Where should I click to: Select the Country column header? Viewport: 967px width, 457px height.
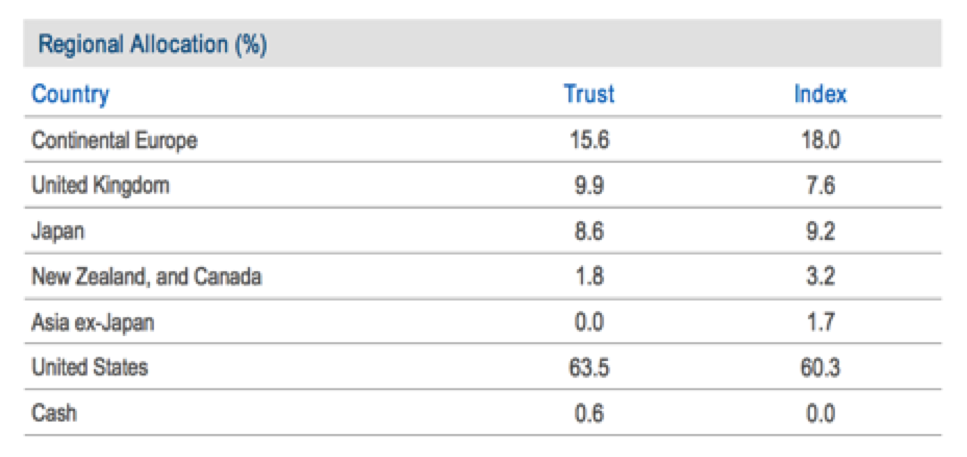pyautogui.click(x=70, y=94)
